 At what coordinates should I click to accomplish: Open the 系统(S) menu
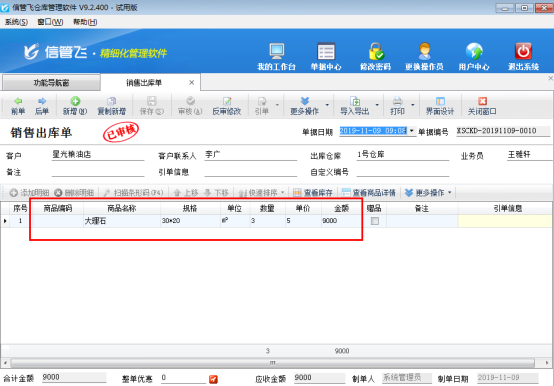[16, 22]
